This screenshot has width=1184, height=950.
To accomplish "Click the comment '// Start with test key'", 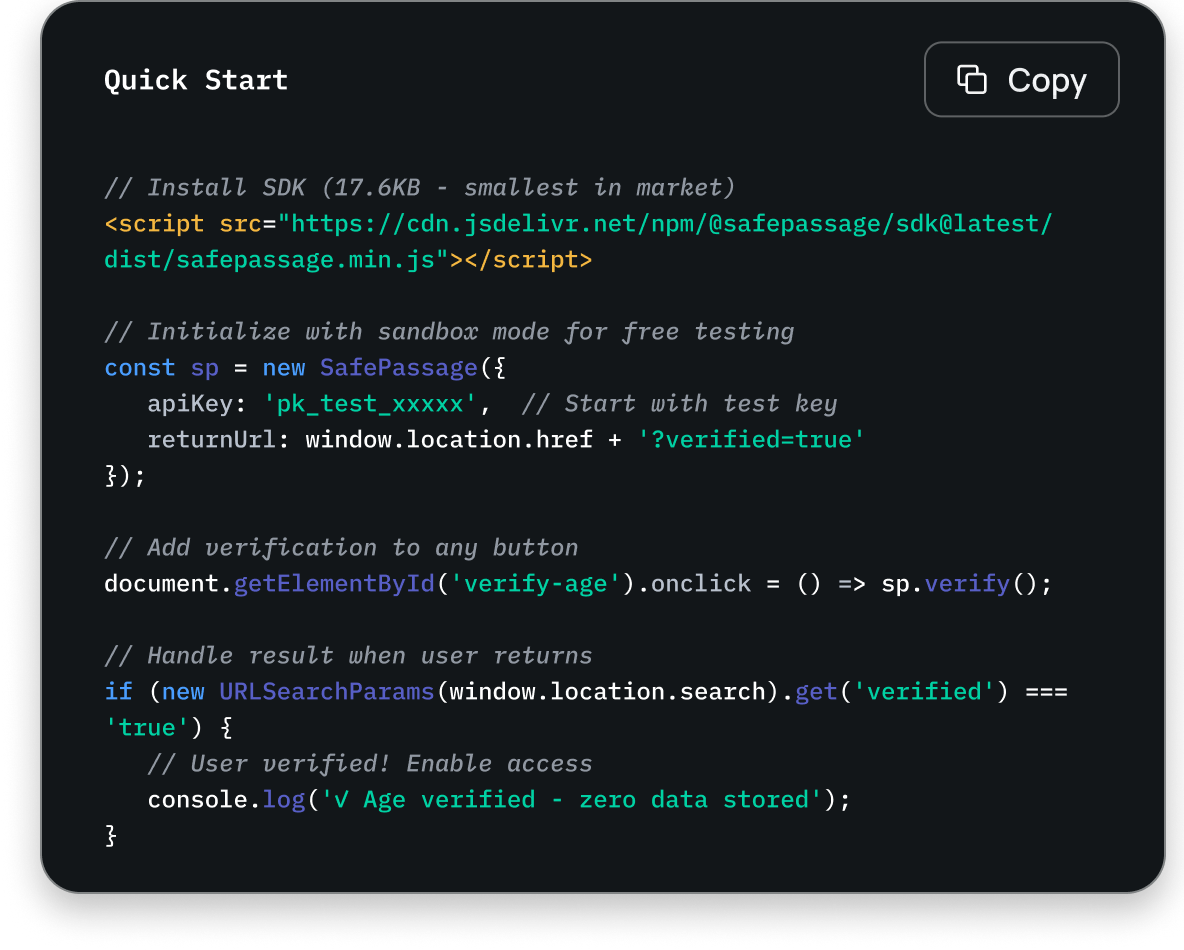I will point(680,403).
